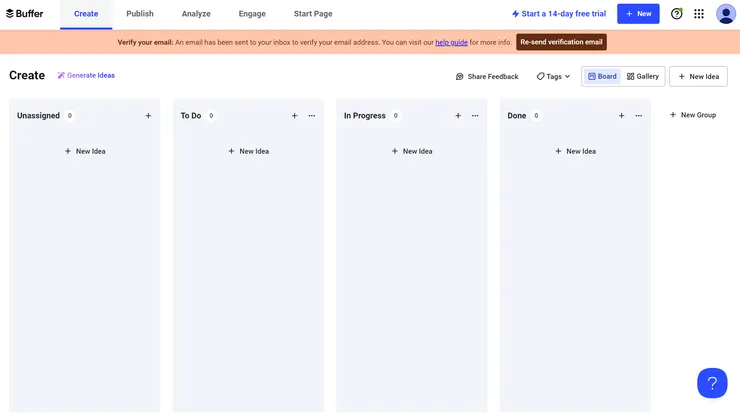
Task: Open the apps grid menu
Action: coord(699,14)
